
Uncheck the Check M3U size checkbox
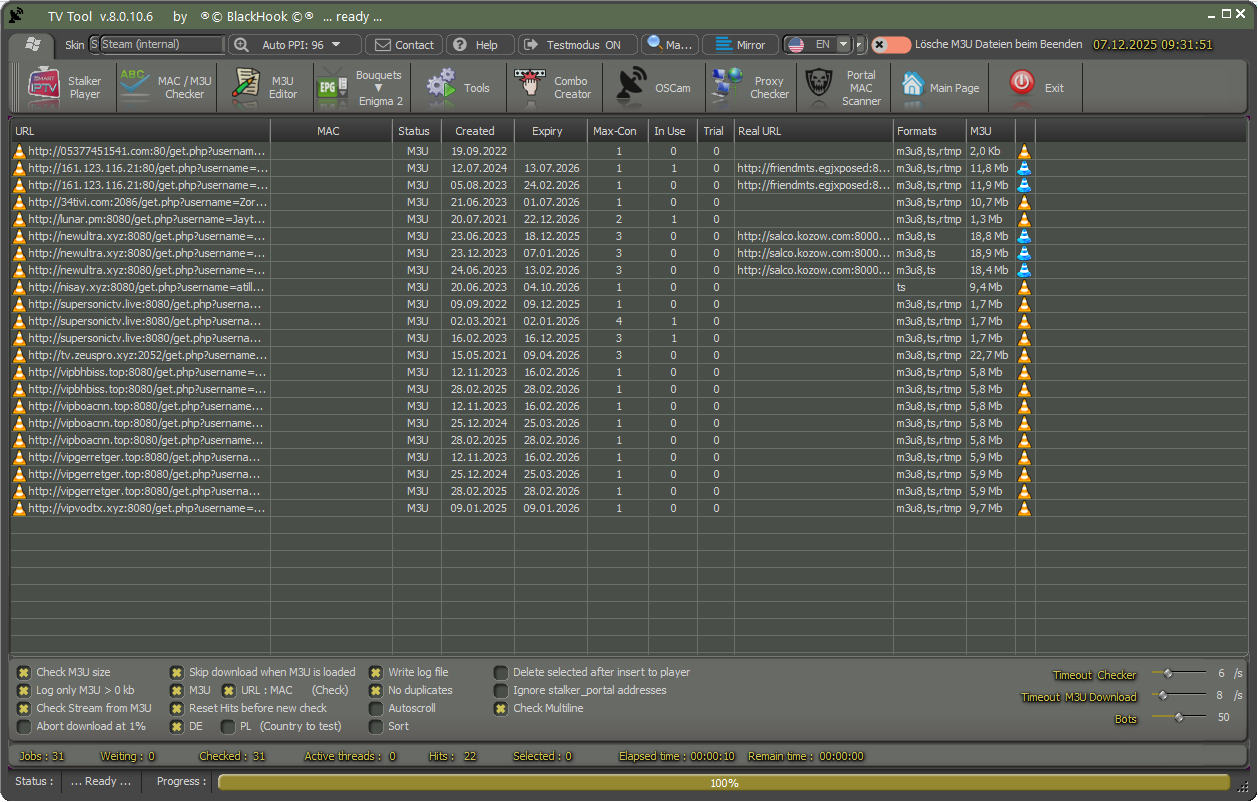click(x=24, y=673)
